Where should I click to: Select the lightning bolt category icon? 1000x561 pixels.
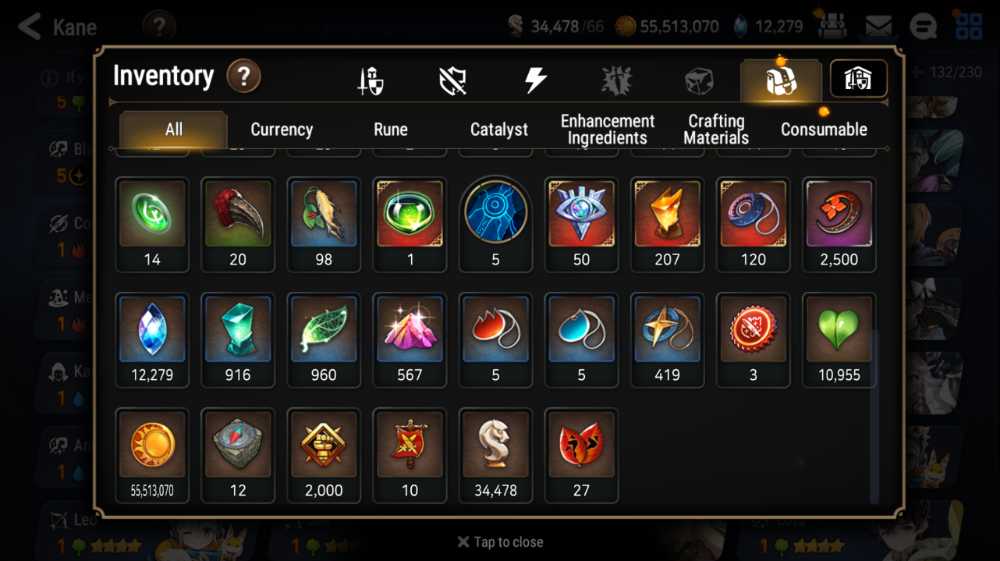[x=535, y=80]
